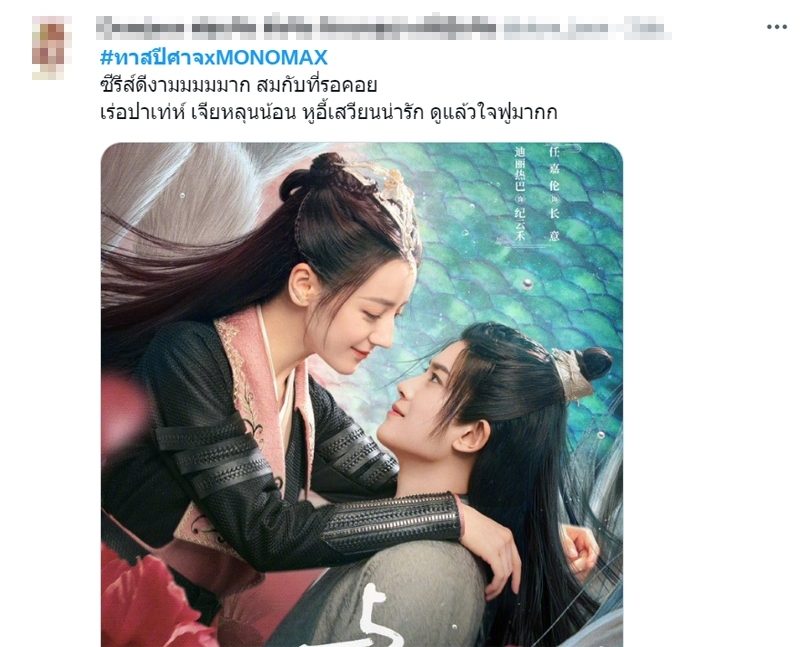The height and width of the screenshot is (647, 800).
Task: Click the woman's golden hair ornament
Action: click(x=392, y=204)
